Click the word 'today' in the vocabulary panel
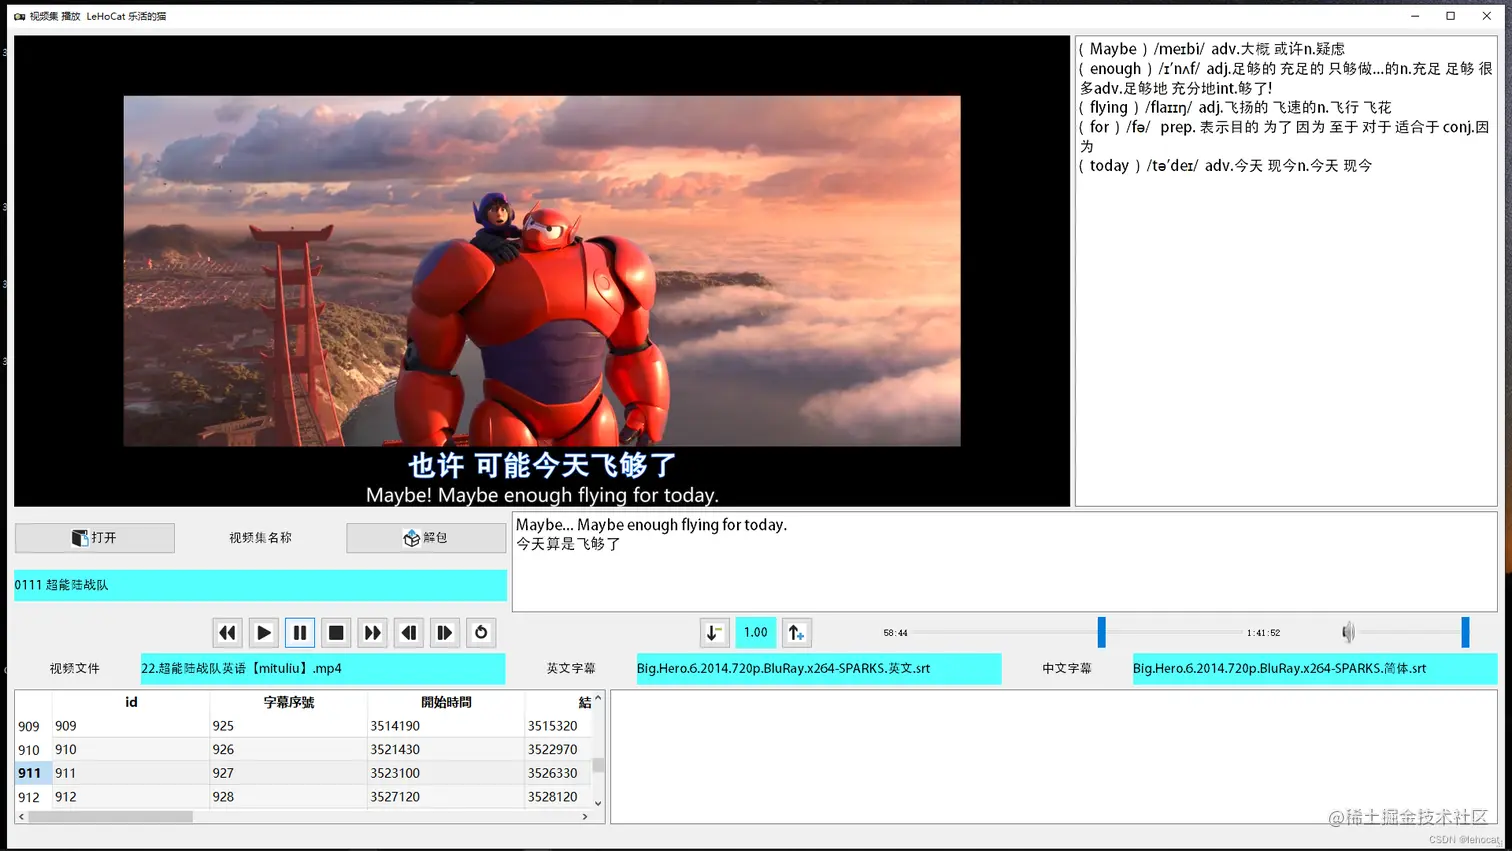The width and height of the screenshot is (1512, 851). pos(1109,166)
